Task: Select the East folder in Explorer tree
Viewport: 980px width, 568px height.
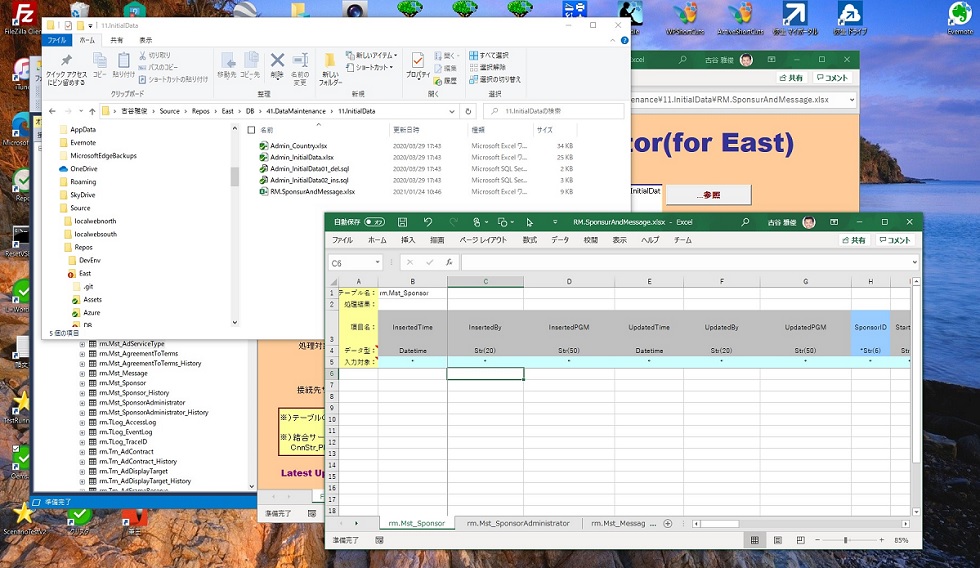Action: coord(85,274)
